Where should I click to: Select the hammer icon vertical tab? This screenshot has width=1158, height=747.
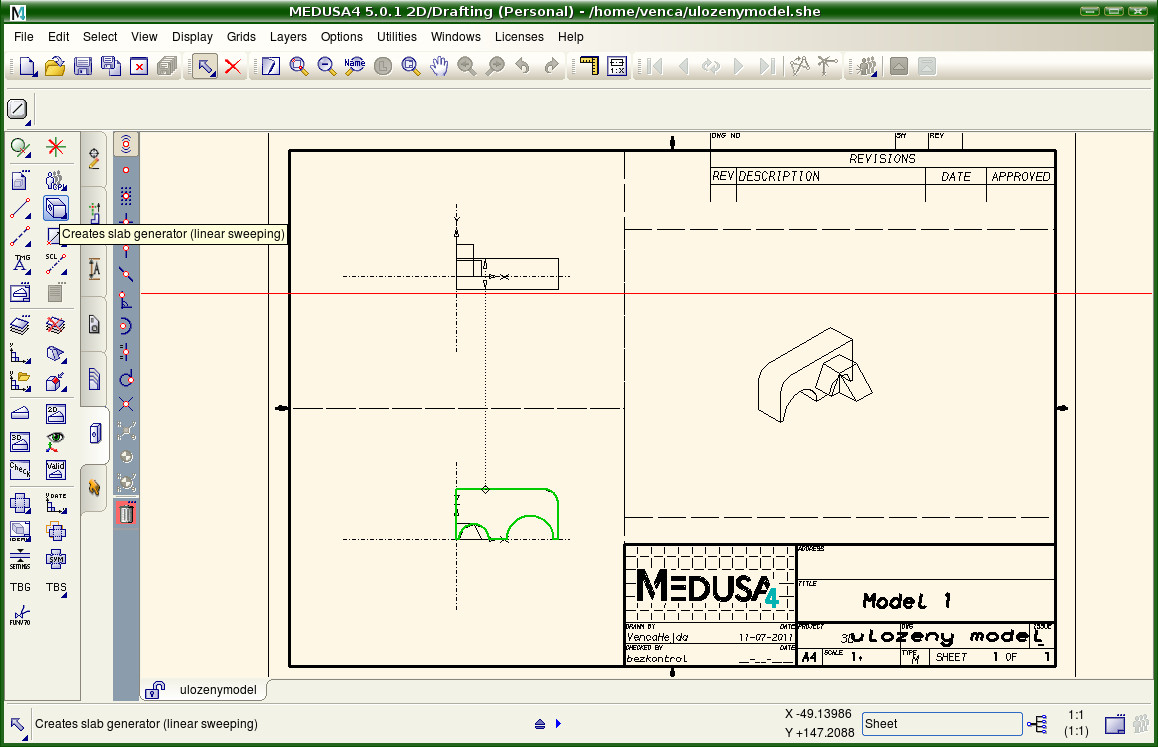coord(95,487)
